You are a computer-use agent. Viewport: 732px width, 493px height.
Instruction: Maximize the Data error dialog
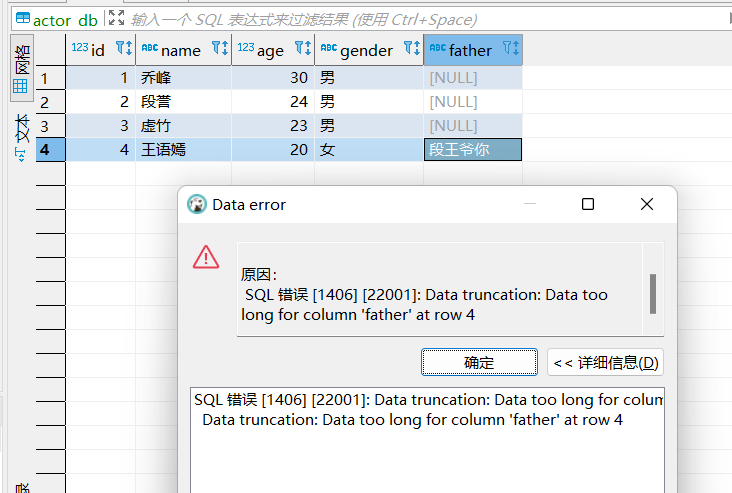pos(588,204)
